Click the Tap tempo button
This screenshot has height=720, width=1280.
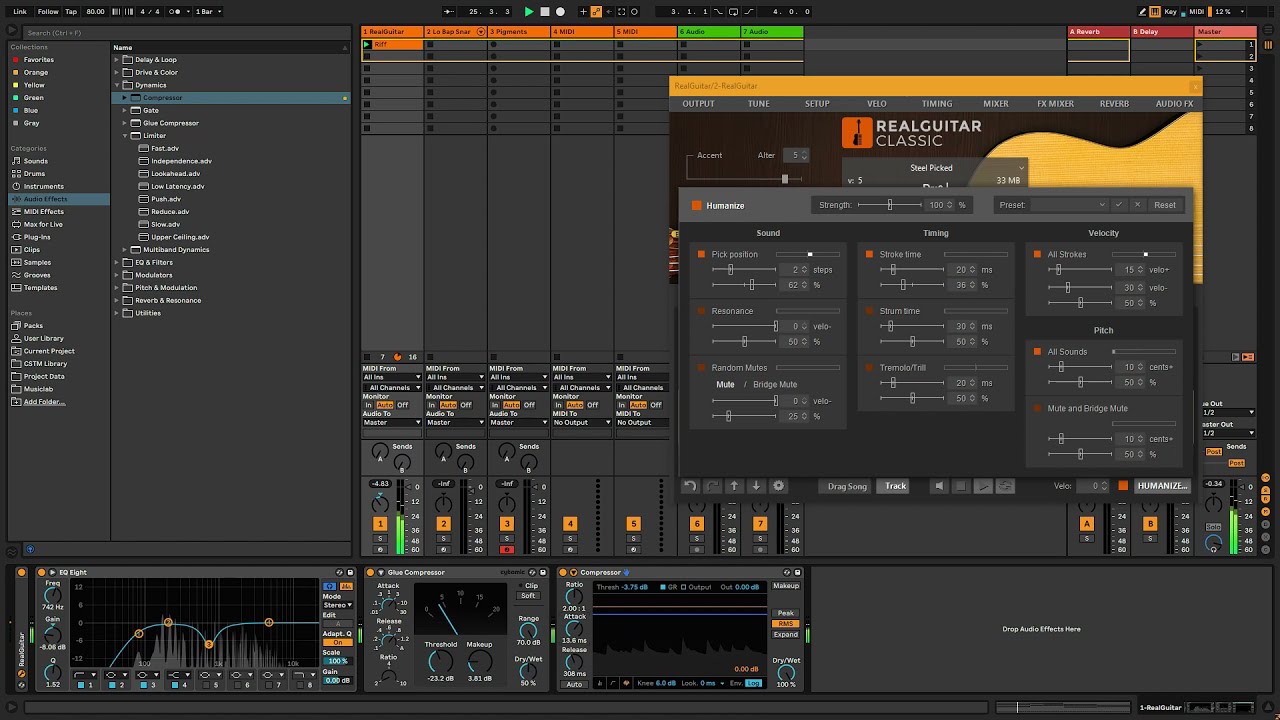(x=70, y=12)
